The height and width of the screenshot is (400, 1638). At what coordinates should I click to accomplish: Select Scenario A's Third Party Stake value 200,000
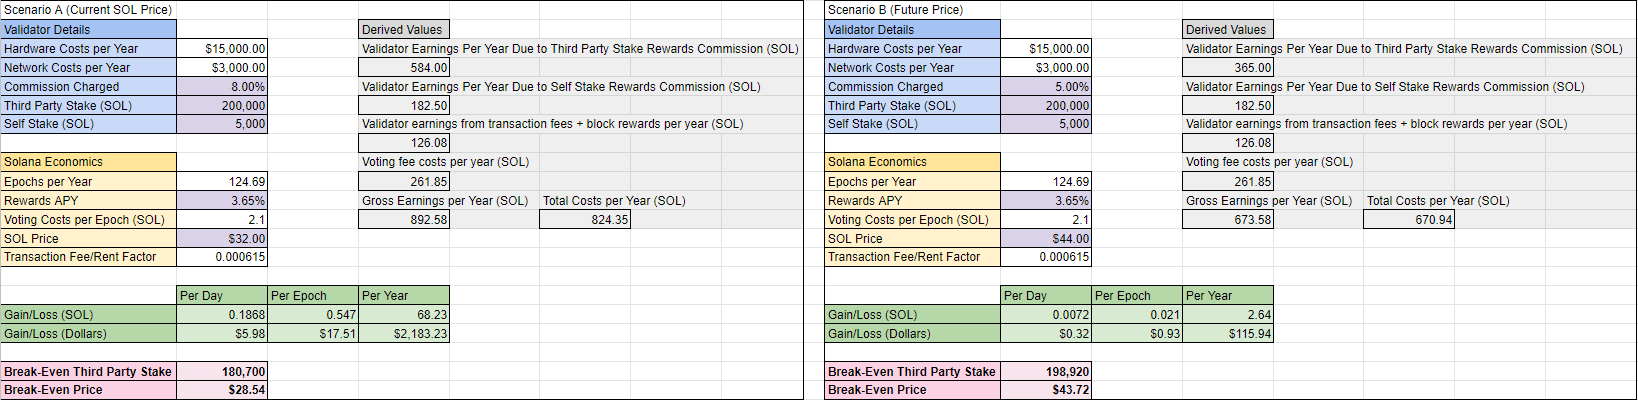tap(222, 106)
